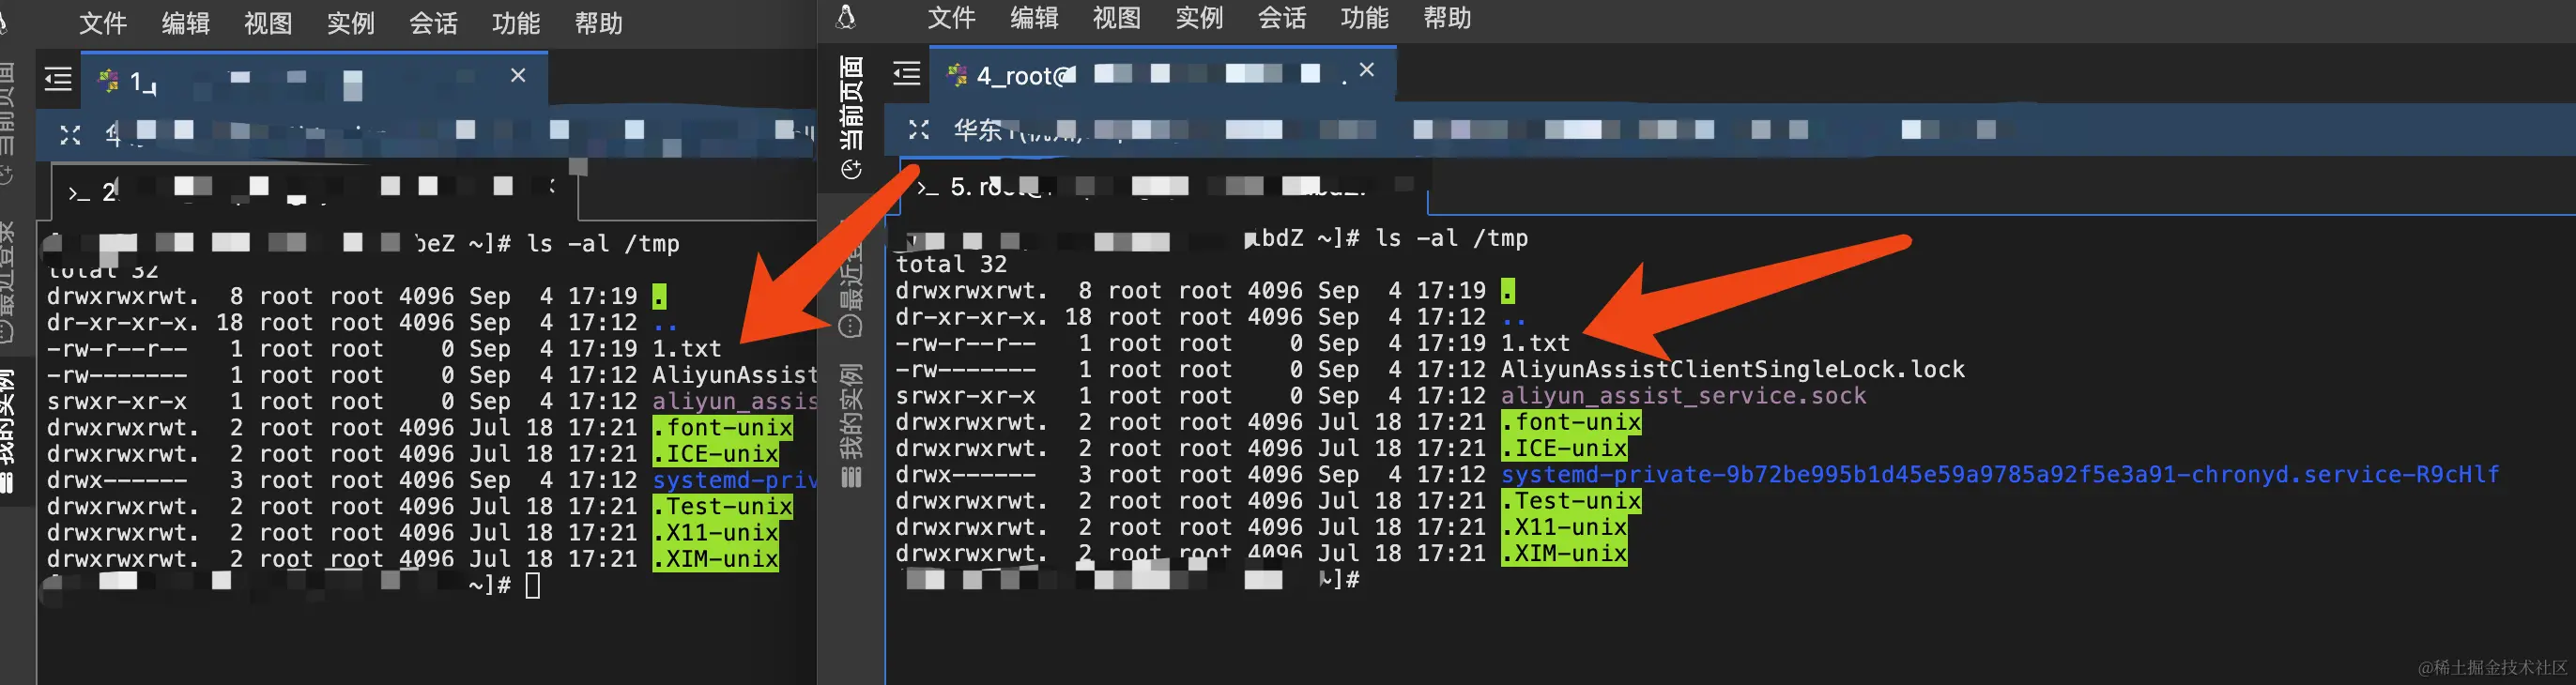Click systemd-priv entry in left terminal
This screenshot has width=2576, height=685.
coord(735,480)
